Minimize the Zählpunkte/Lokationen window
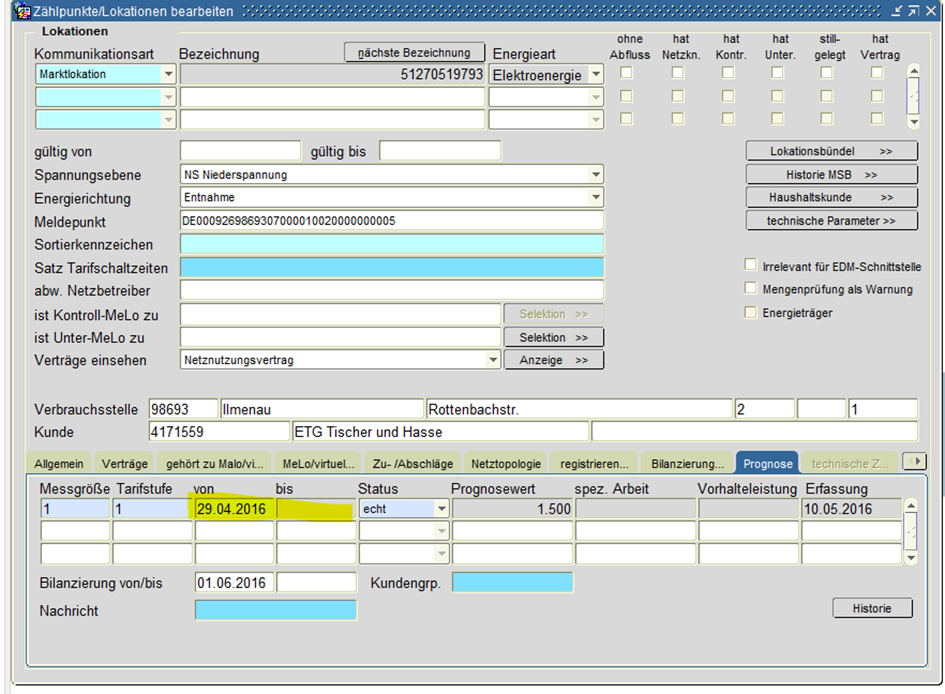Screen dimensions: 945x694 [896, 11]
